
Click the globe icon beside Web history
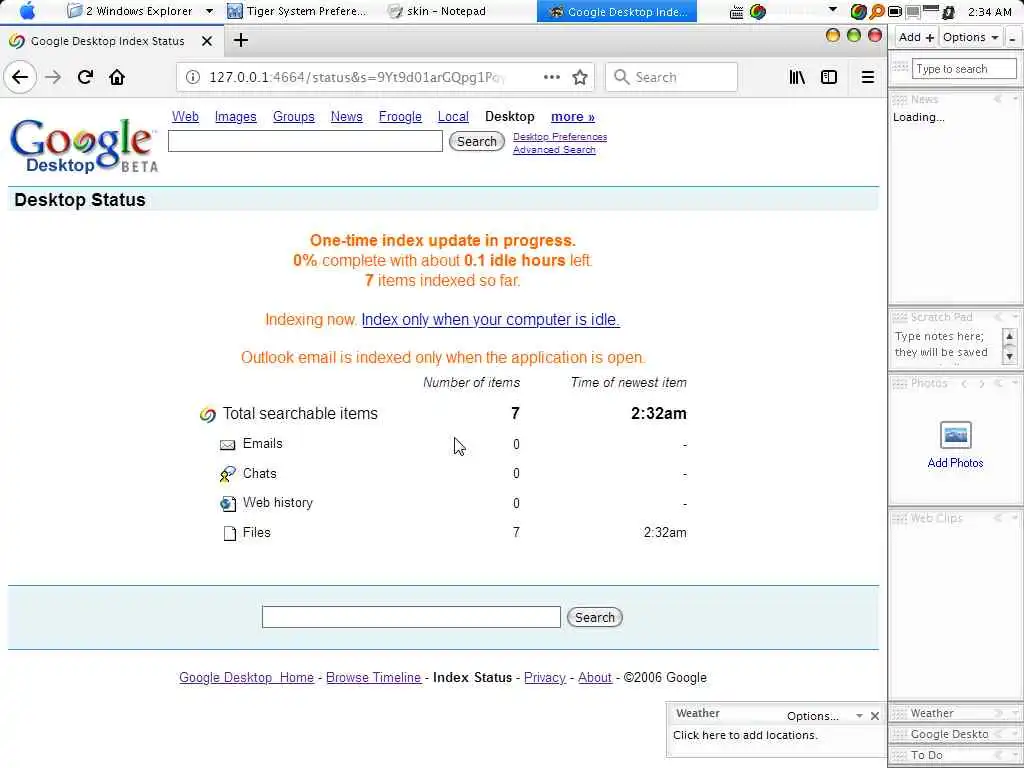(228, 504)
